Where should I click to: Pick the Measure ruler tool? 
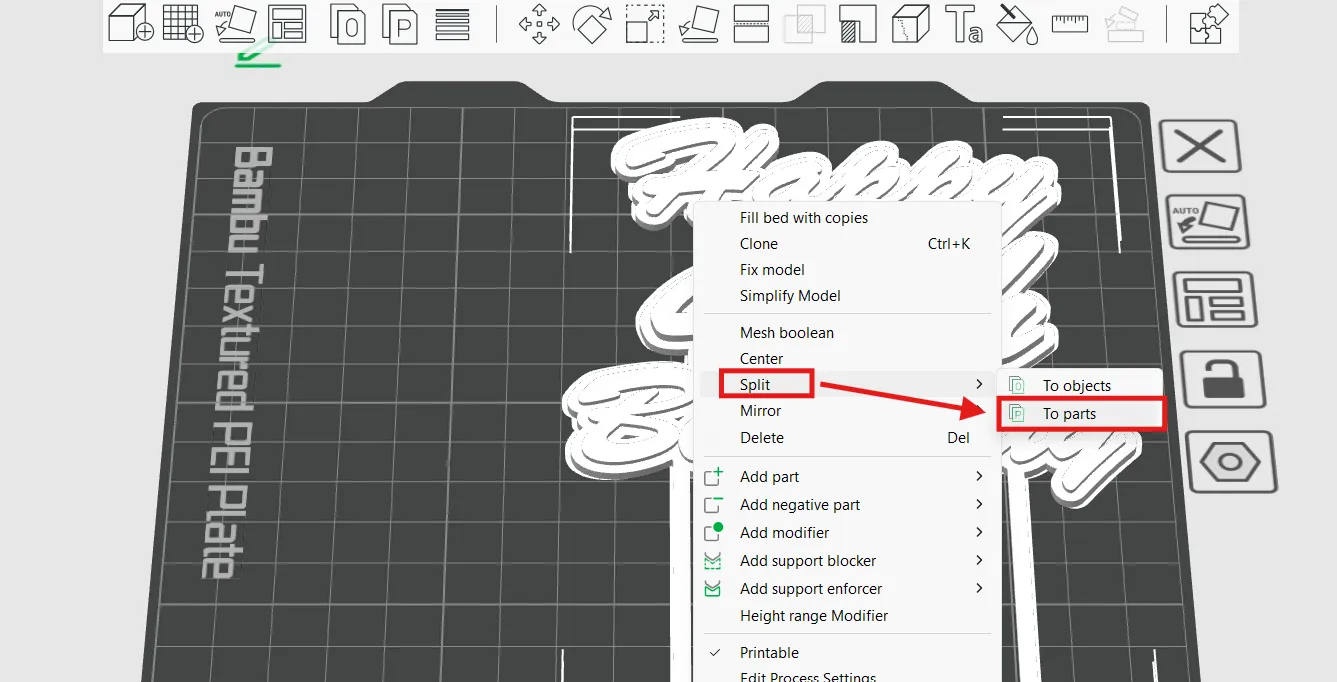tap(1070, 22)
